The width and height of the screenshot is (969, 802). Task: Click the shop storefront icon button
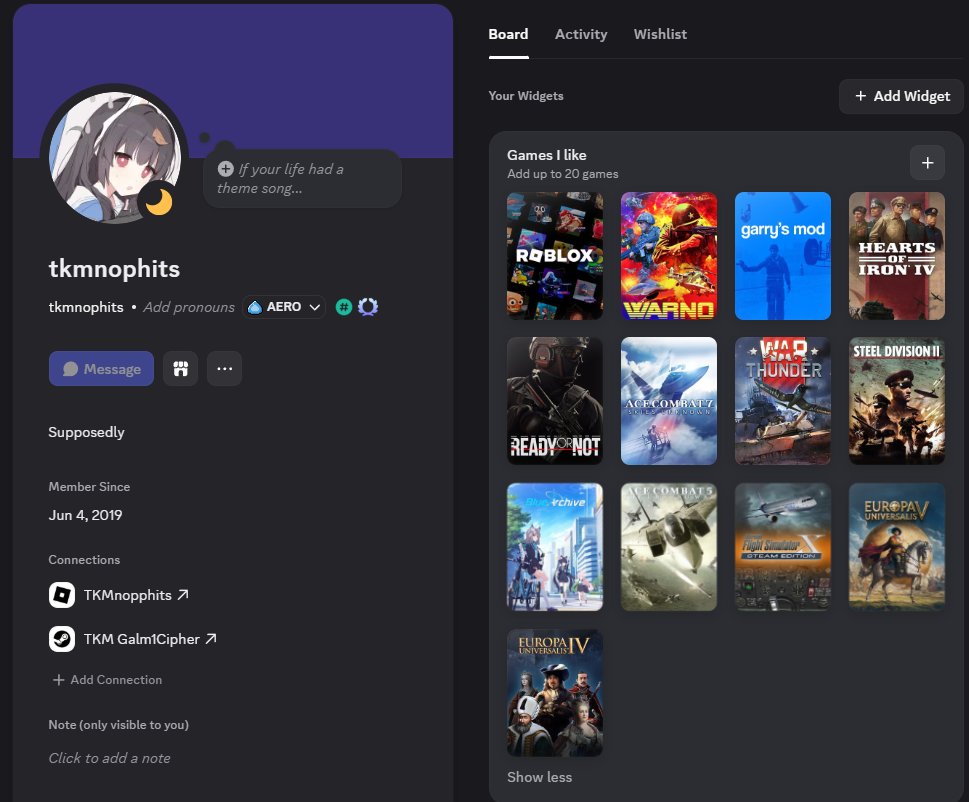tap(180, 368)
